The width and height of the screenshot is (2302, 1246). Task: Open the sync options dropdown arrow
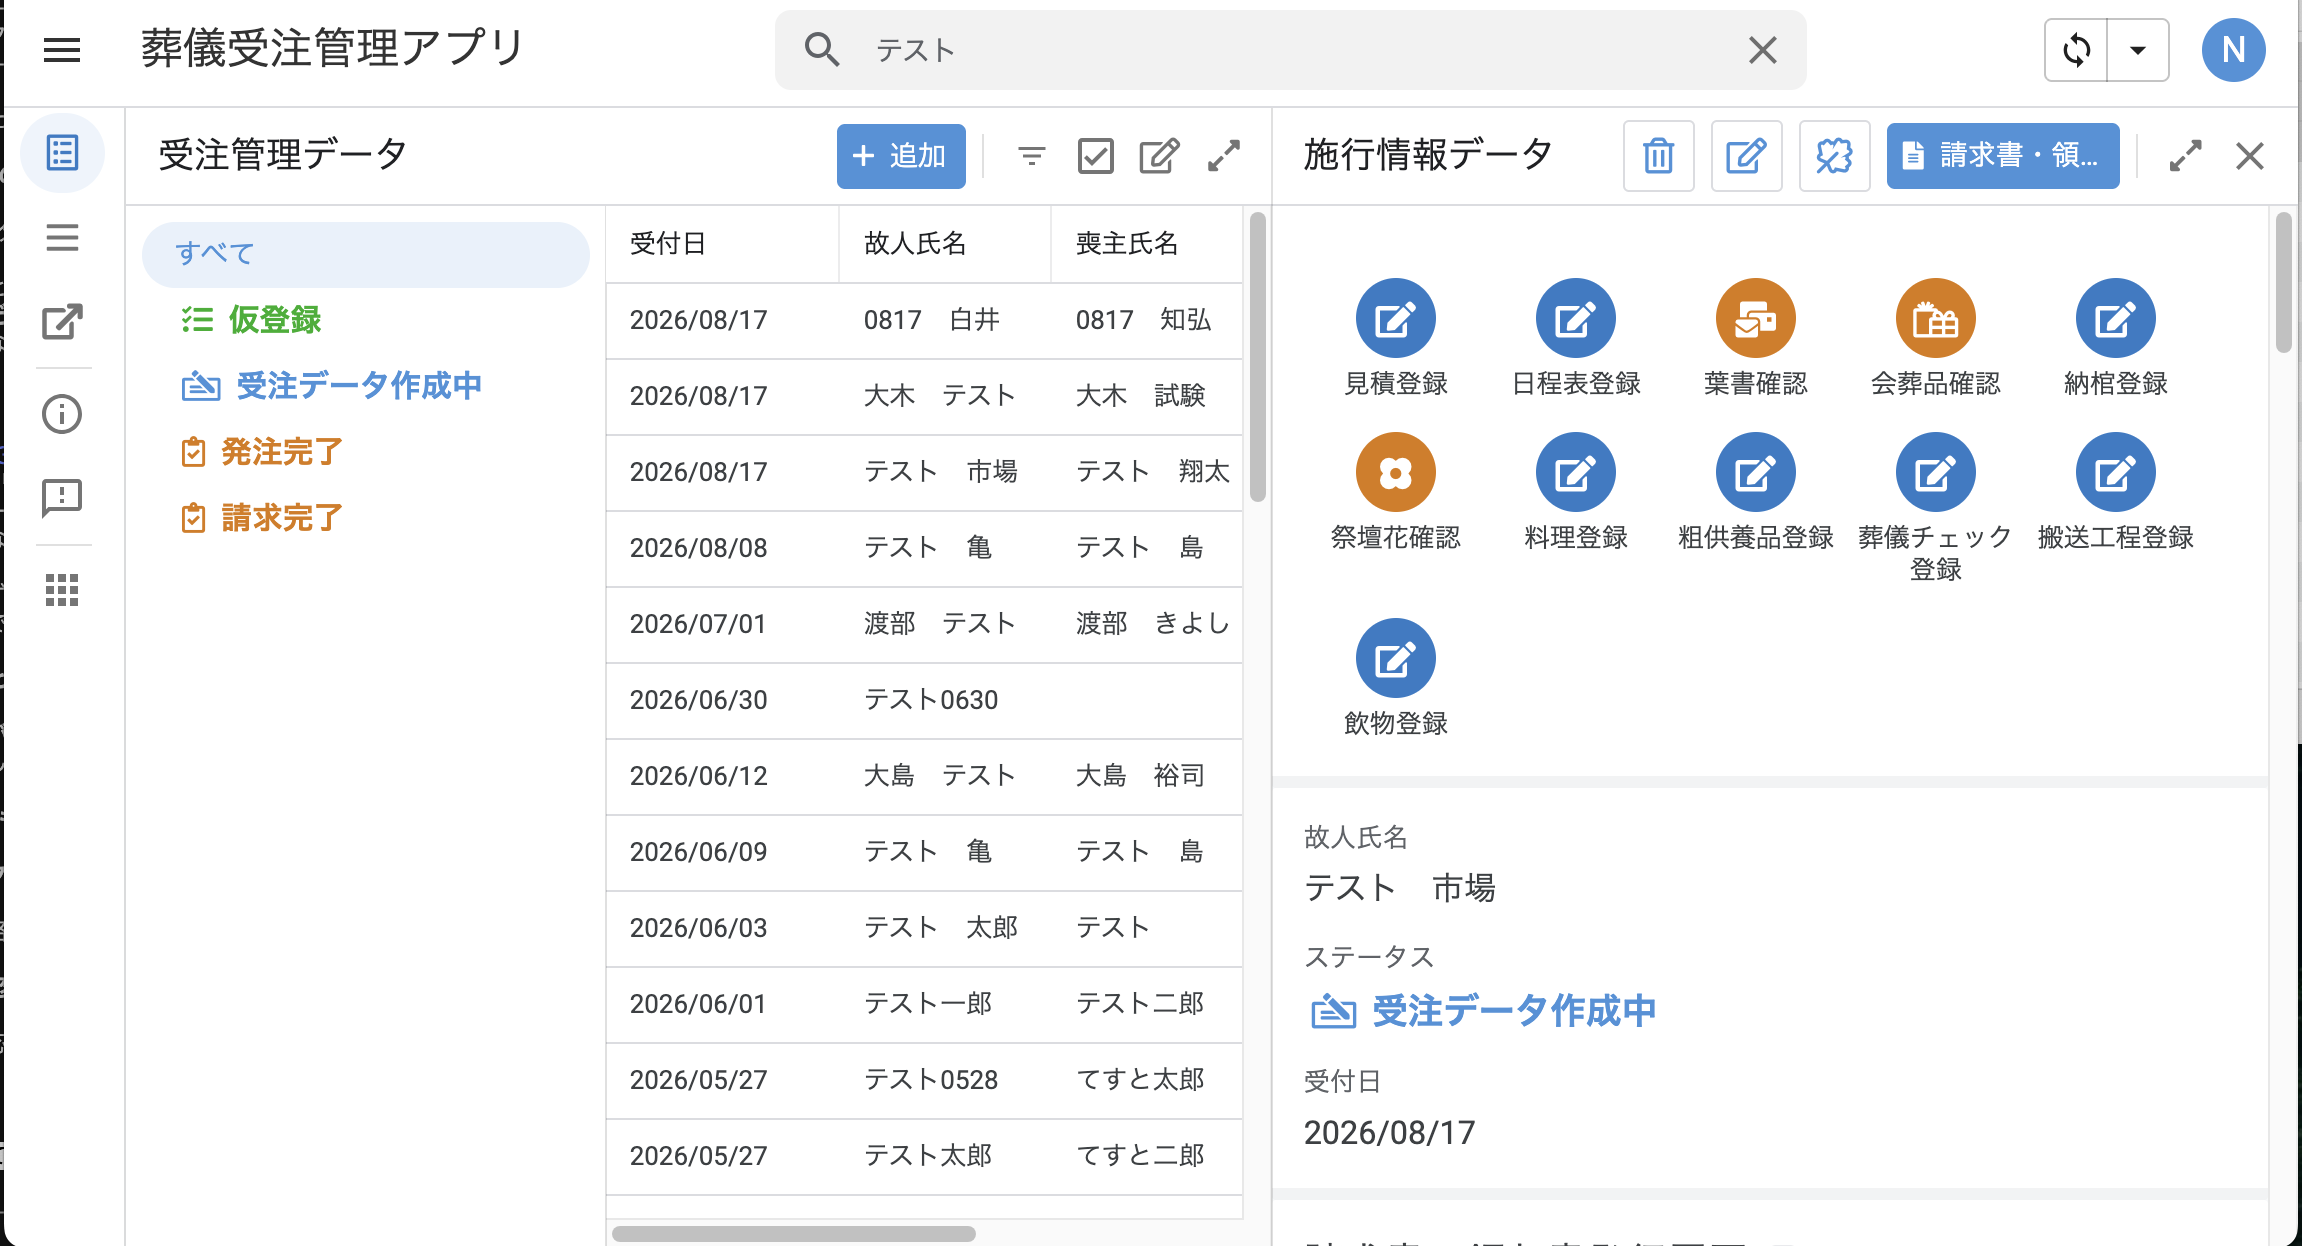pos(2138,50)
